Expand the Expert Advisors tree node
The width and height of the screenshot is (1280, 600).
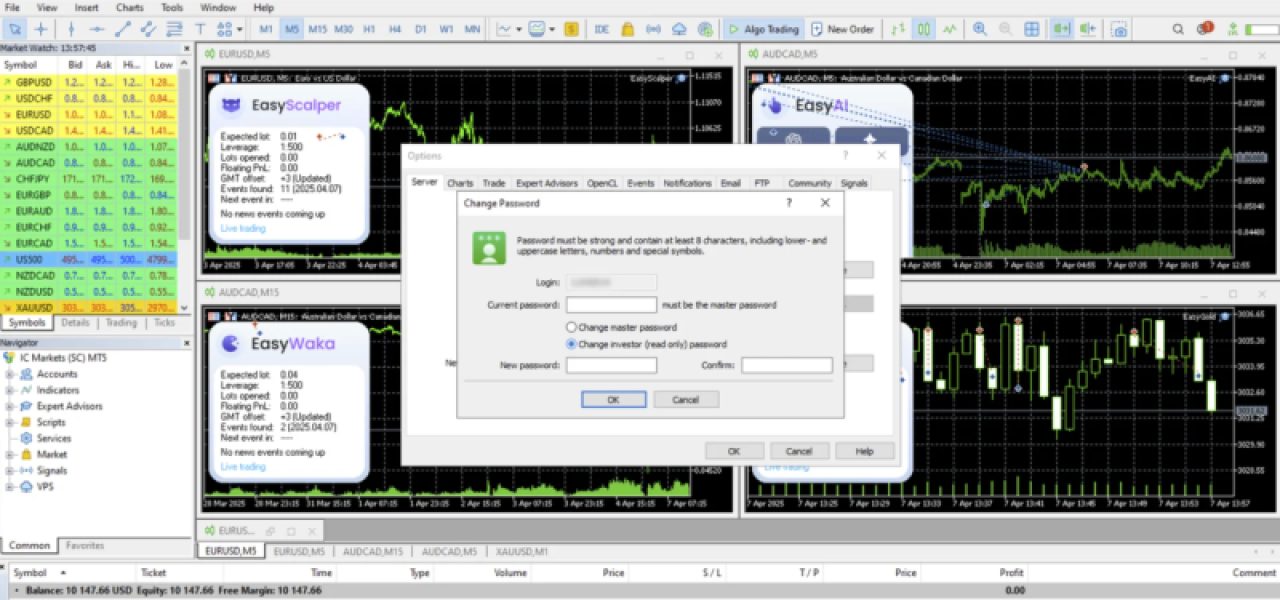9,406
